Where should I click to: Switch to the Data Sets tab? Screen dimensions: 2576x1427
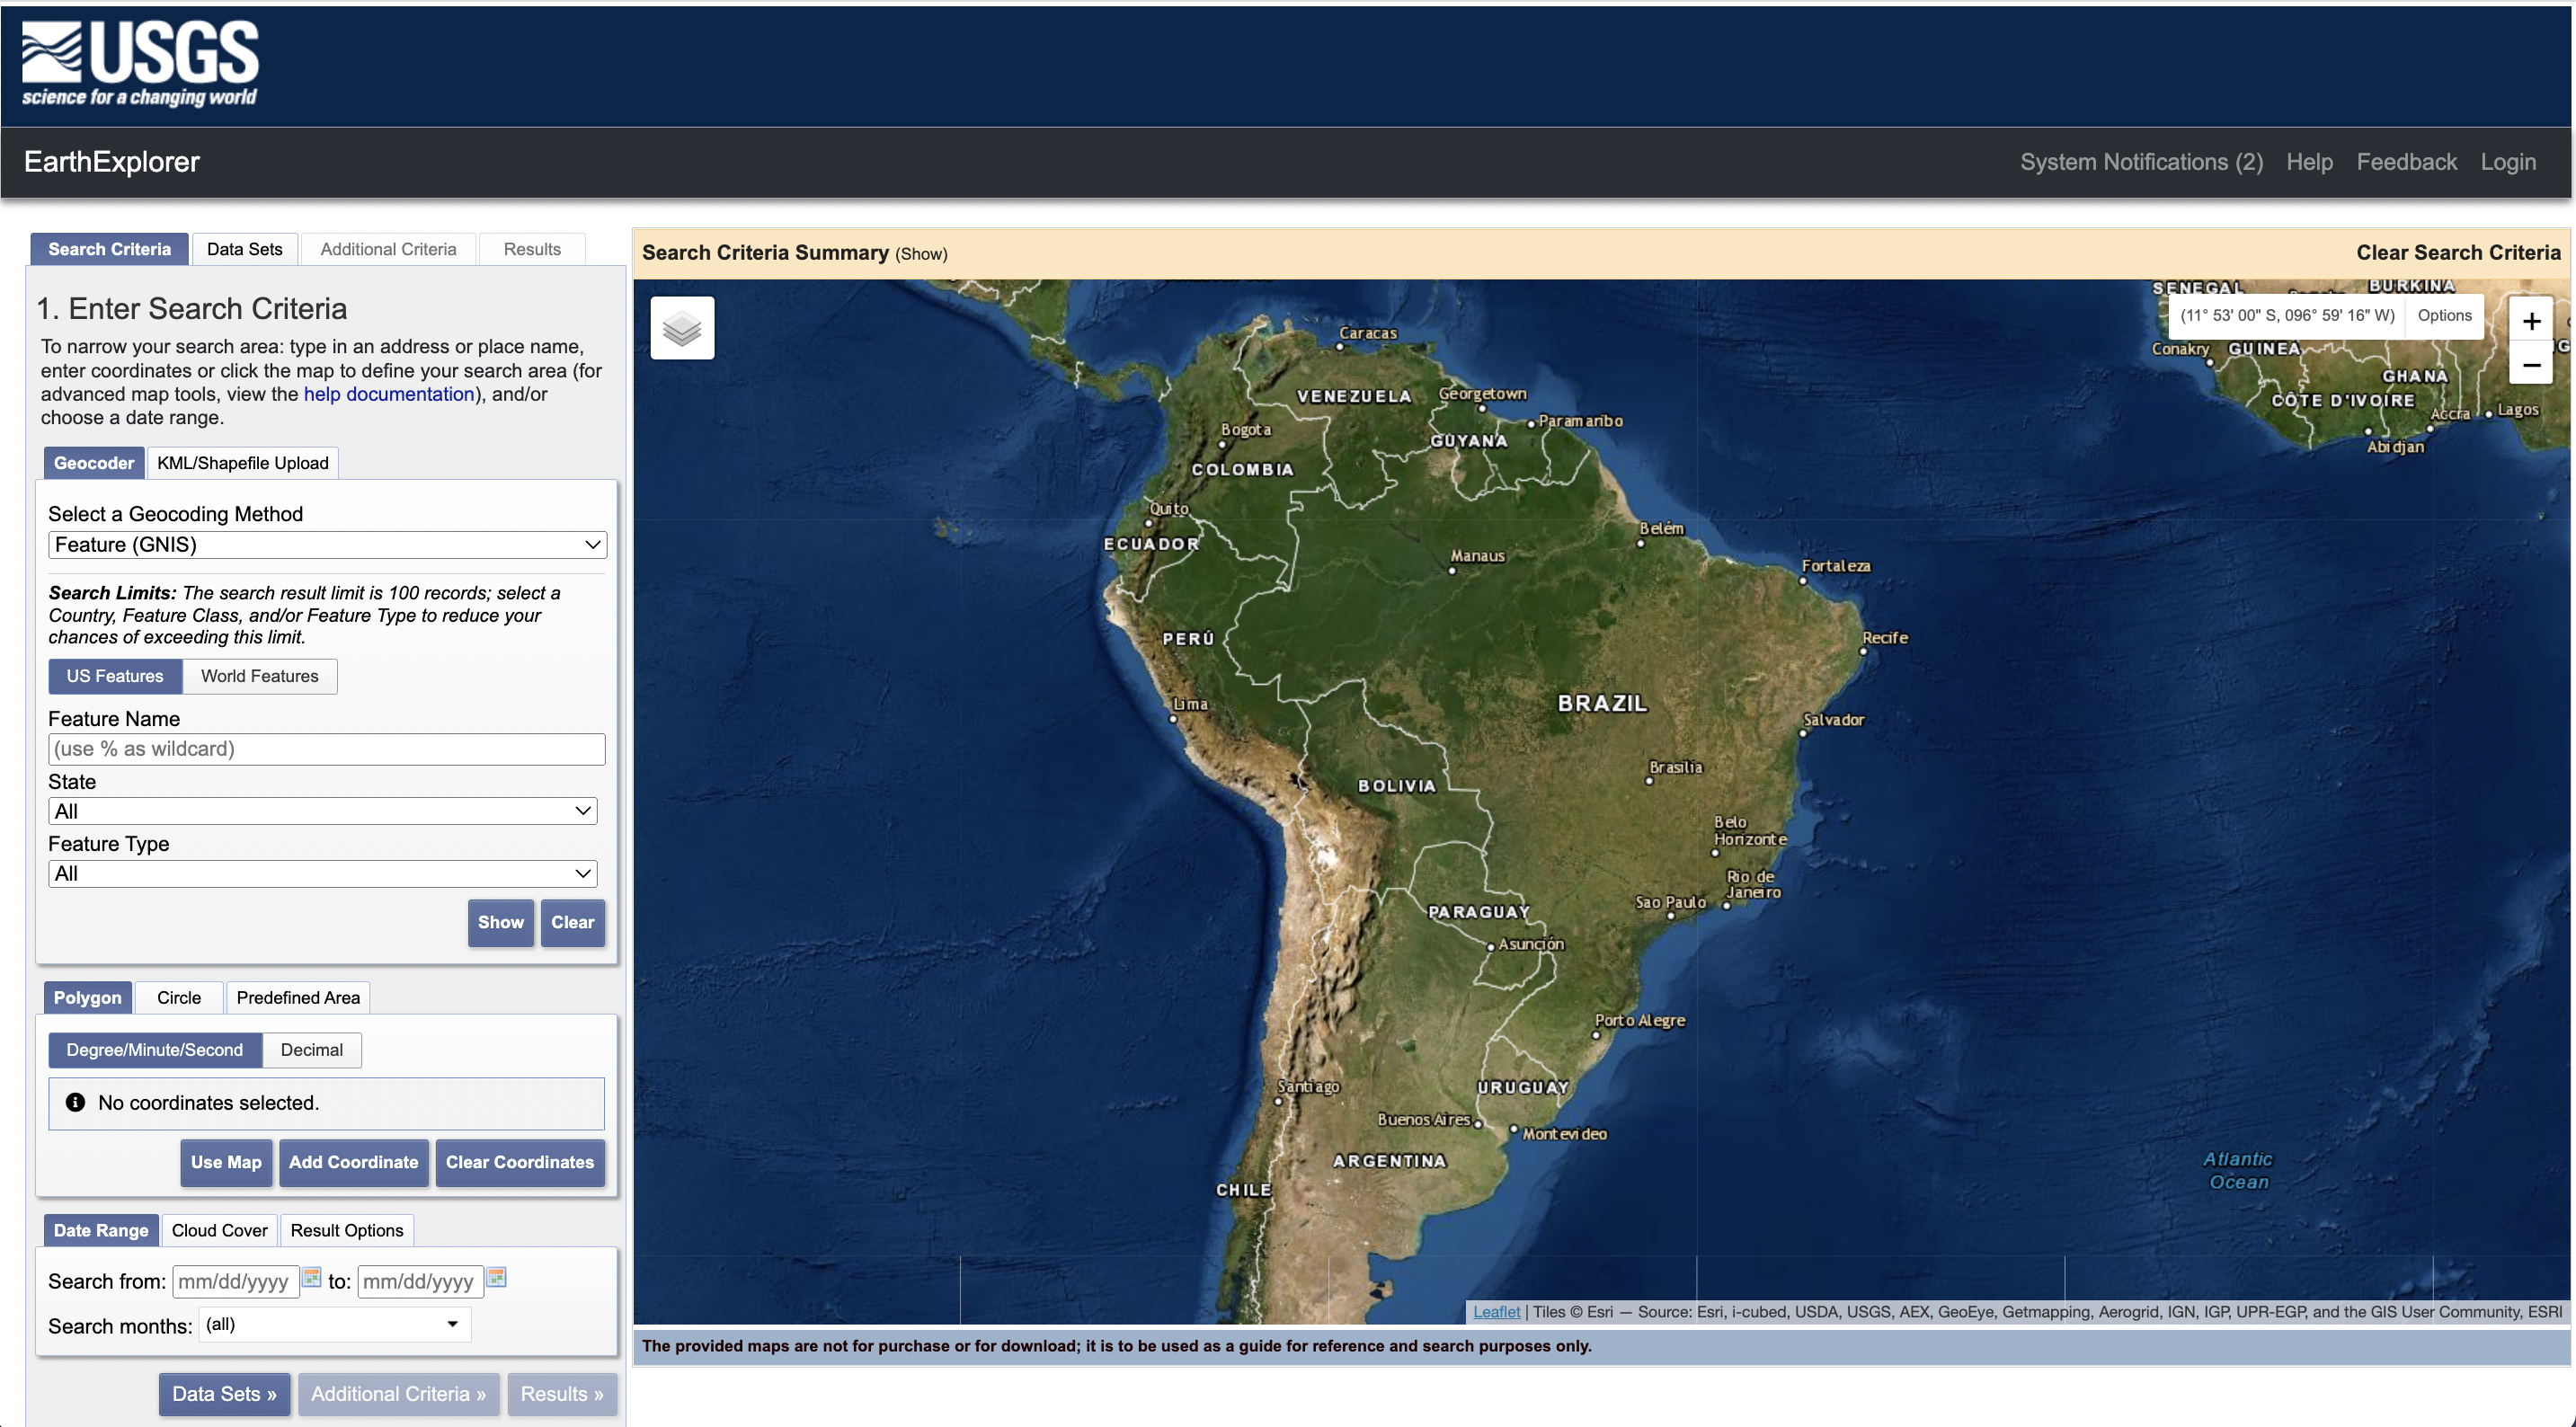pyautogui.click(x=244, y=249)
